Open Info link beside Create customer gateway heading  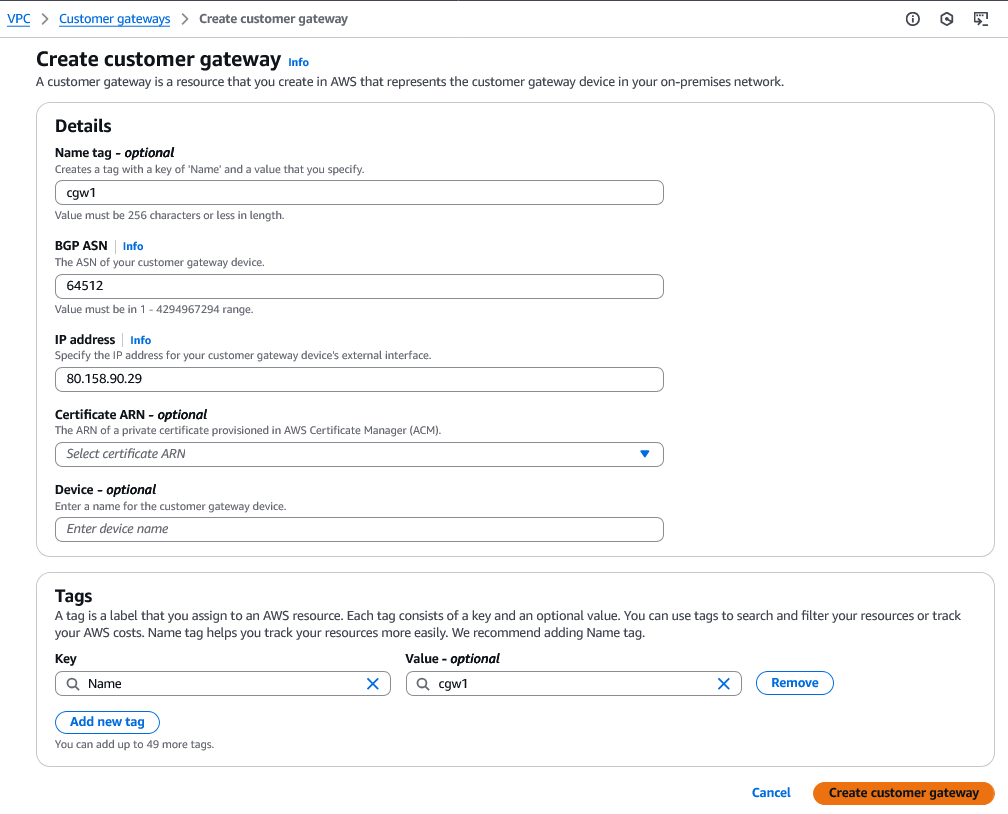click(298, 62)
